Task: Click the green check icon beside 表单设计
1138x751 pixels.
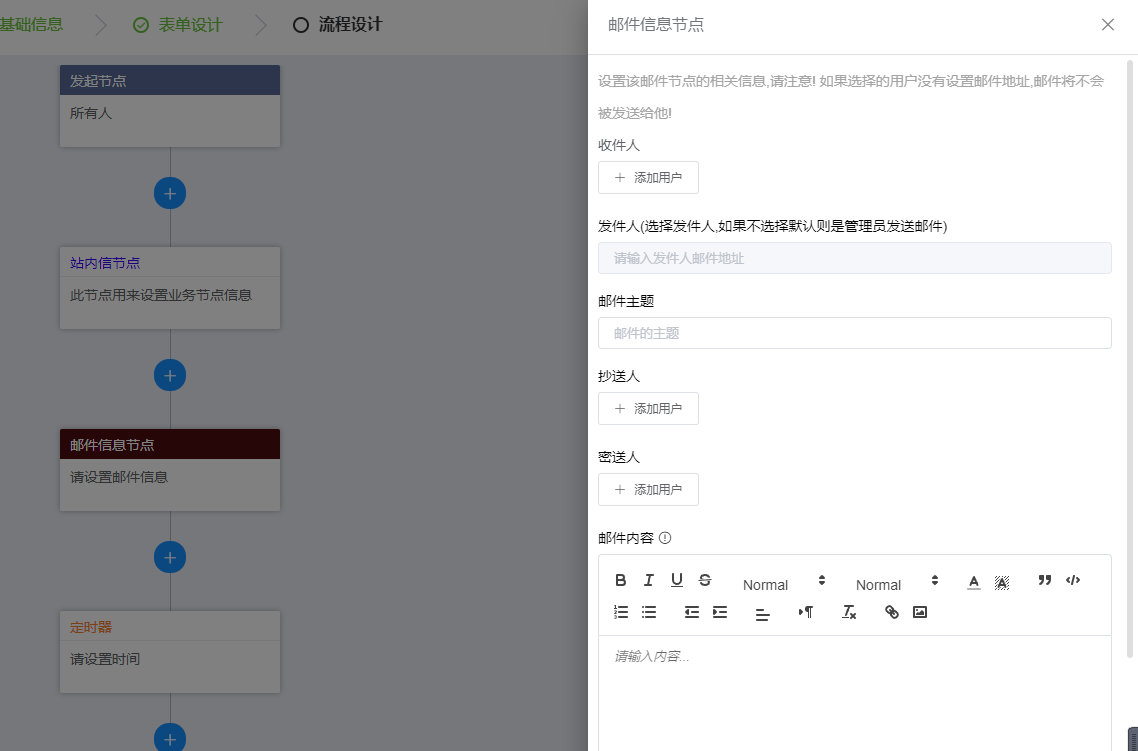Action: coord(141,25)
